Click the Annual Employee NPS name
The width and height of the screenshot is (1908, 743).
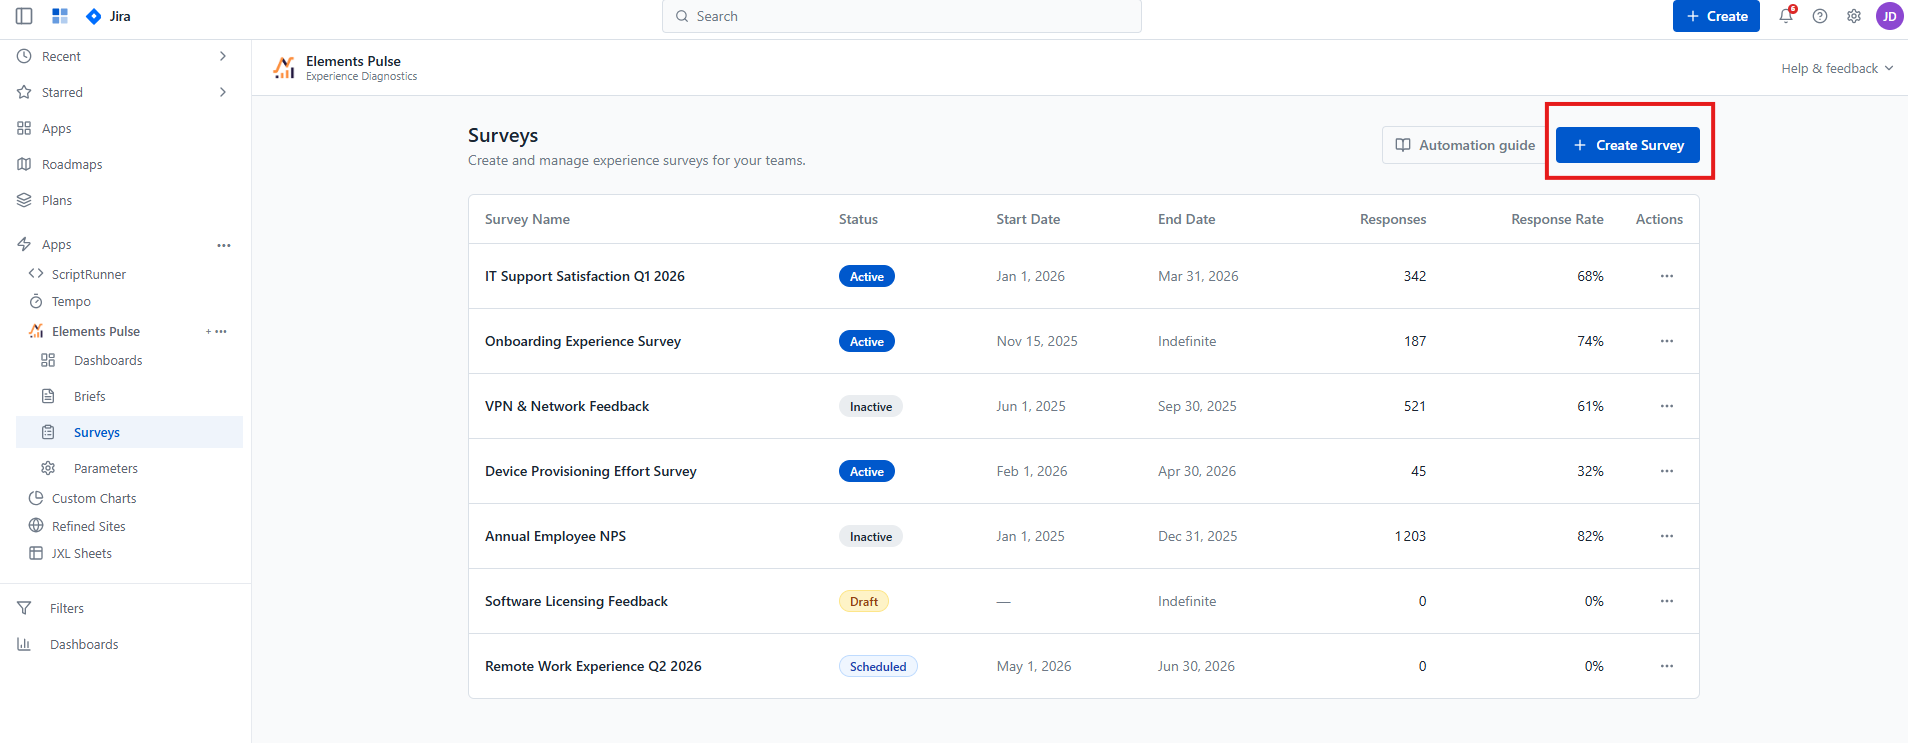(x=555, y=536)
